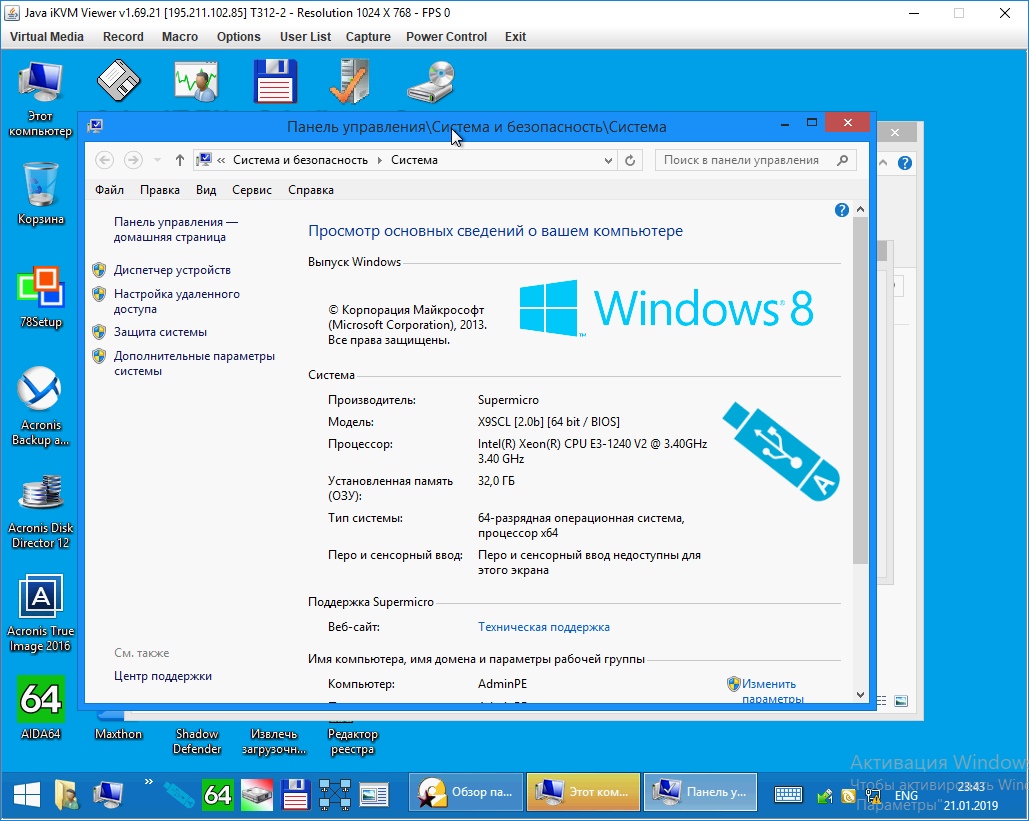Click the network connection tray icon
Screen dimensions: 1029x821
pos(873,796)
